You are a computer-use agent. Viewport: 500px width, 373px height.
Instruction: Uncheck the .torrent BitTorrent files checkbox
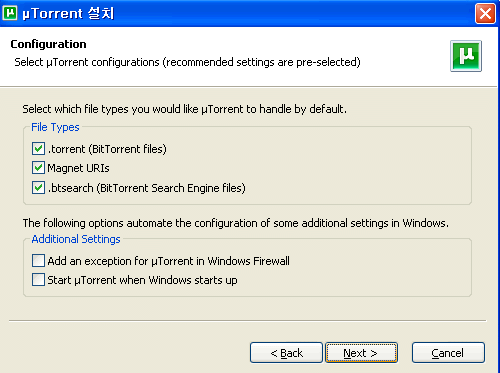click(38, 149)
